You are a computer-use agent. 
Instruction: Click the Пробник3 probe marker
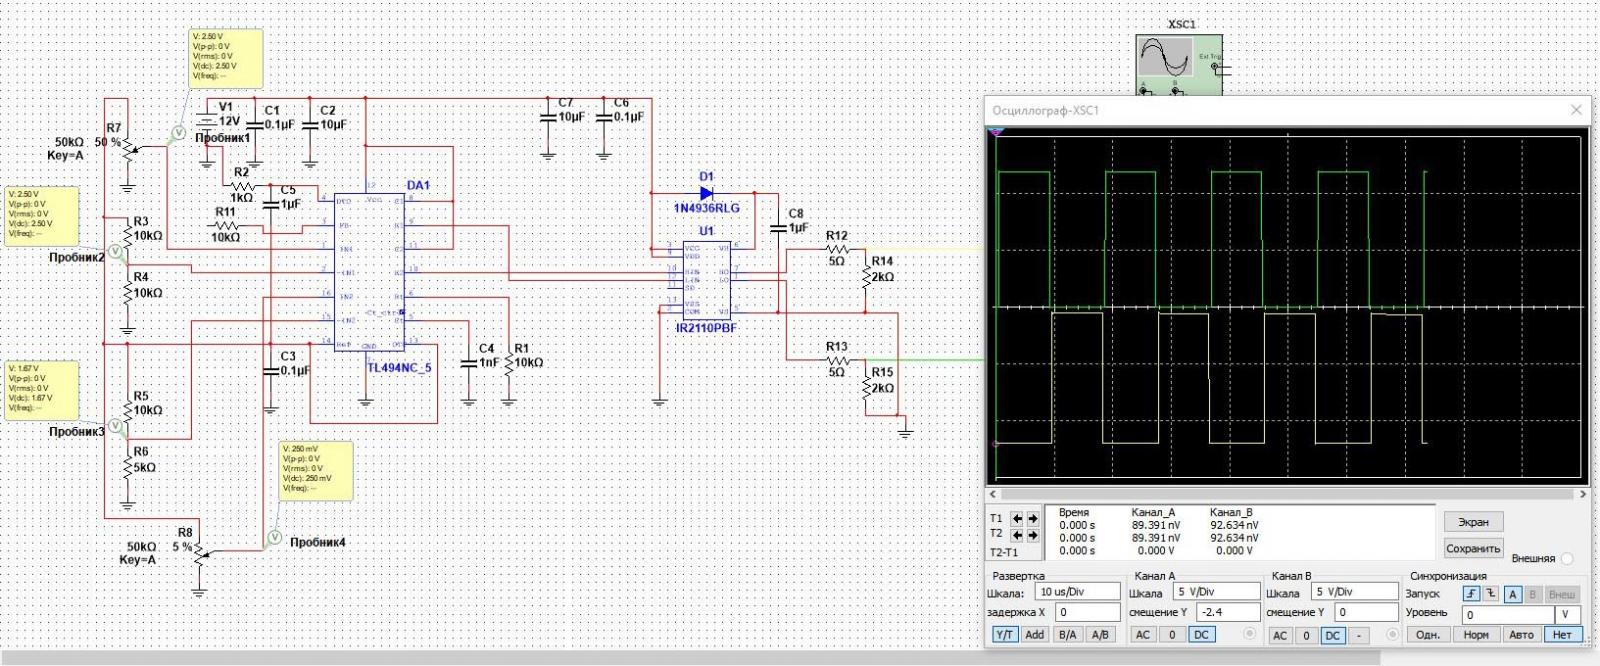[115, 426]
